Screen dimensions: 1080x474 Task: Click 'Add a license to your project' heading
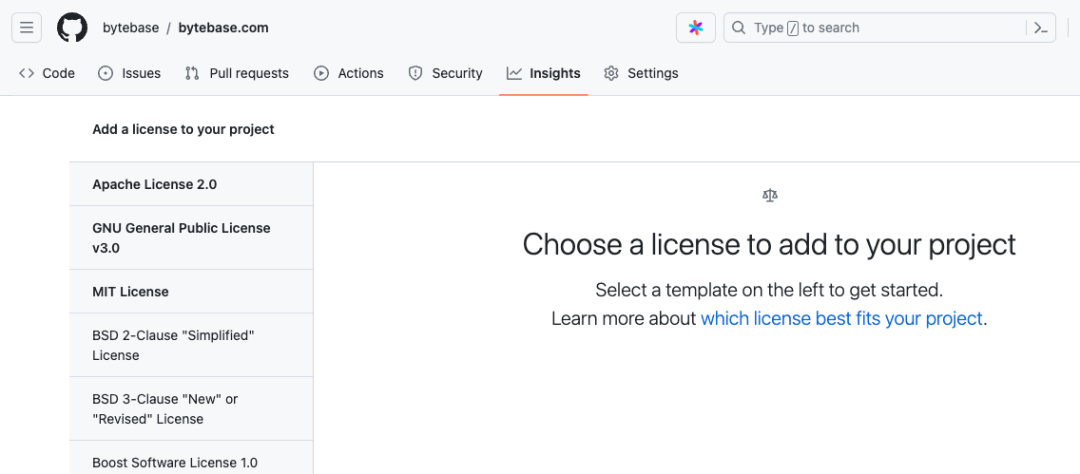click(x=183, y=130)
